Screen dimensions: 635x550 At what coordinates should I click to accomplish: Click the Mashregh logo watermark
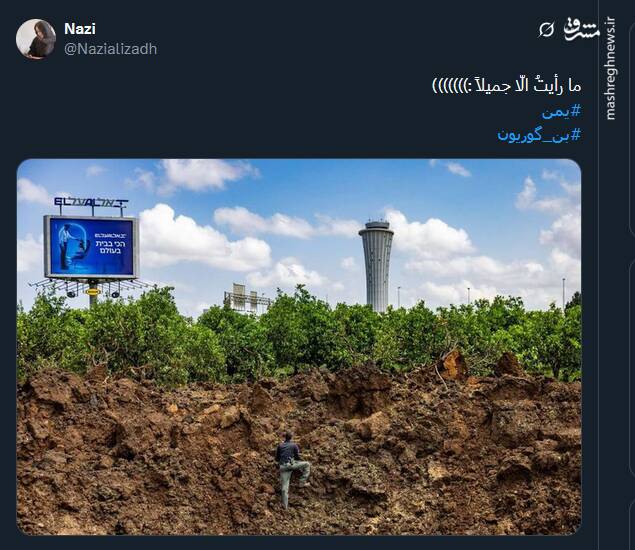582,29
